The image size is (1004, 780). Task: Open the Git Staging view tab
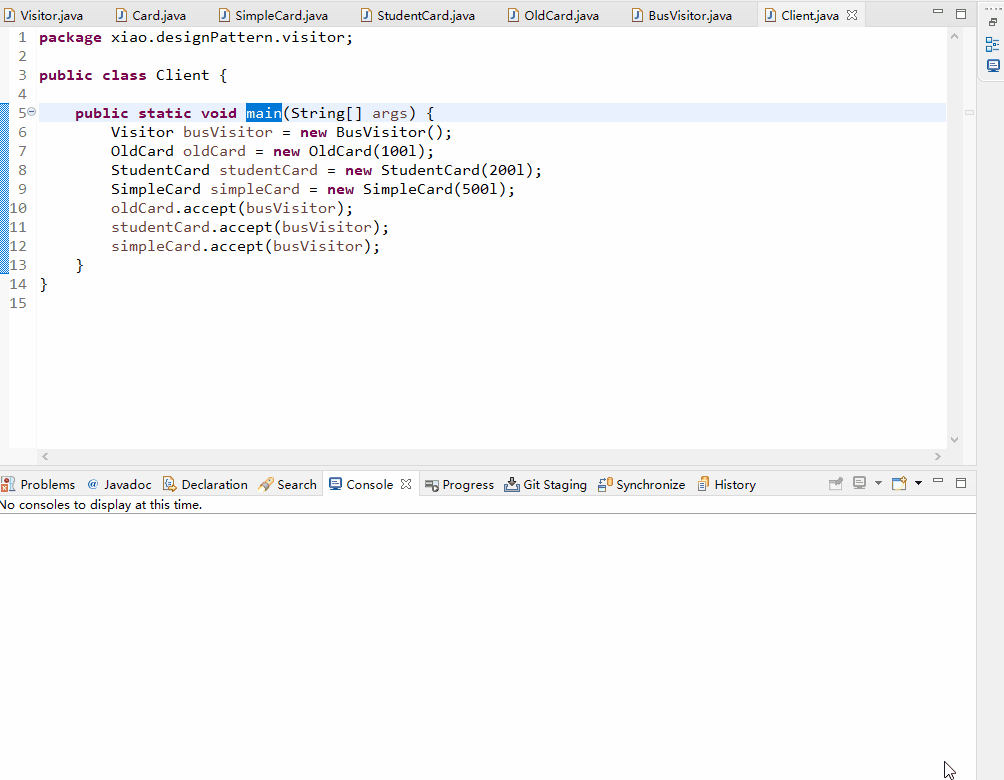(546, 485)
